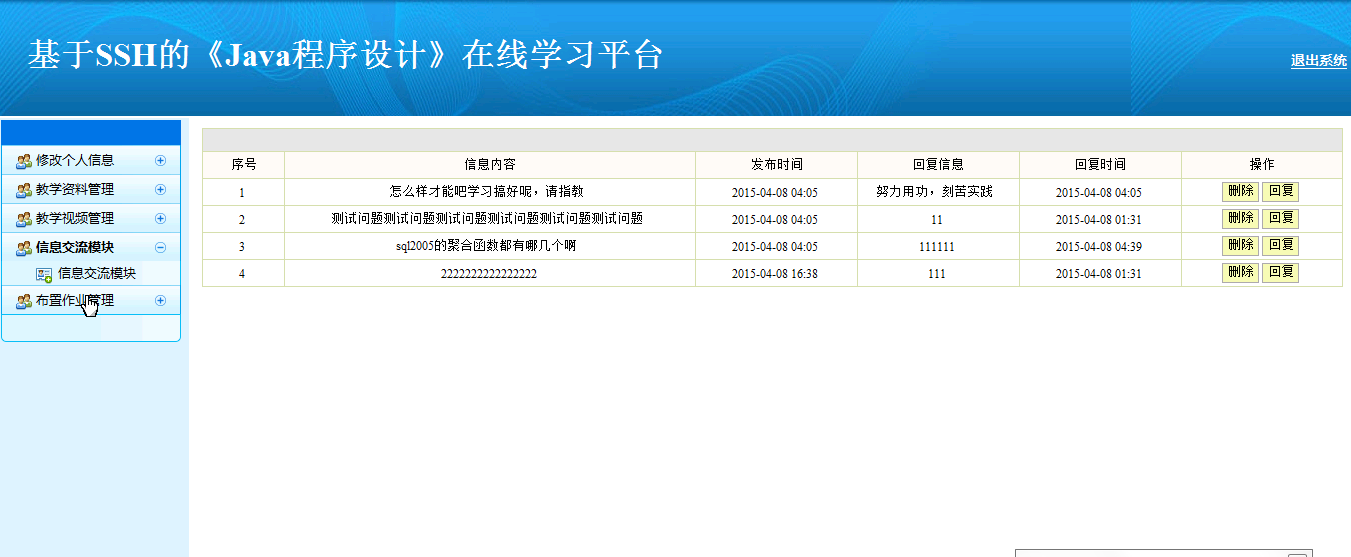Image resolution: width=1351 pixels, height=557 pixels.
Task: Reply to row 4 with the 回复 button
Action: (x=1280, y=272)
